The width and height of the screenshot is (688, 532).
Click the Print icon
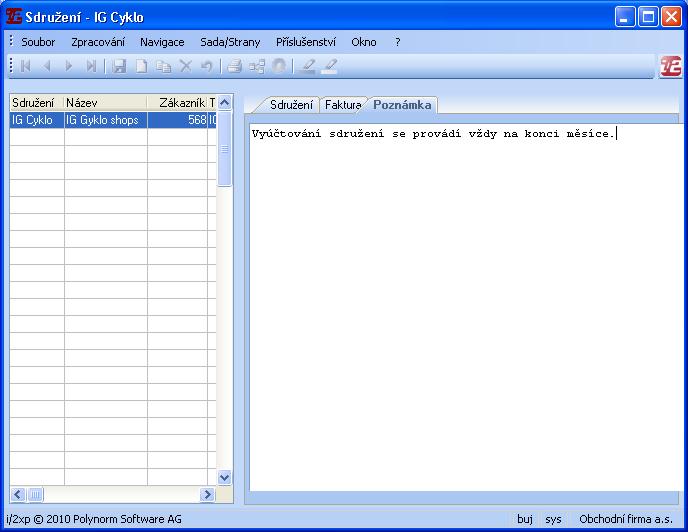pyautogui.click(x=235, y=66)
